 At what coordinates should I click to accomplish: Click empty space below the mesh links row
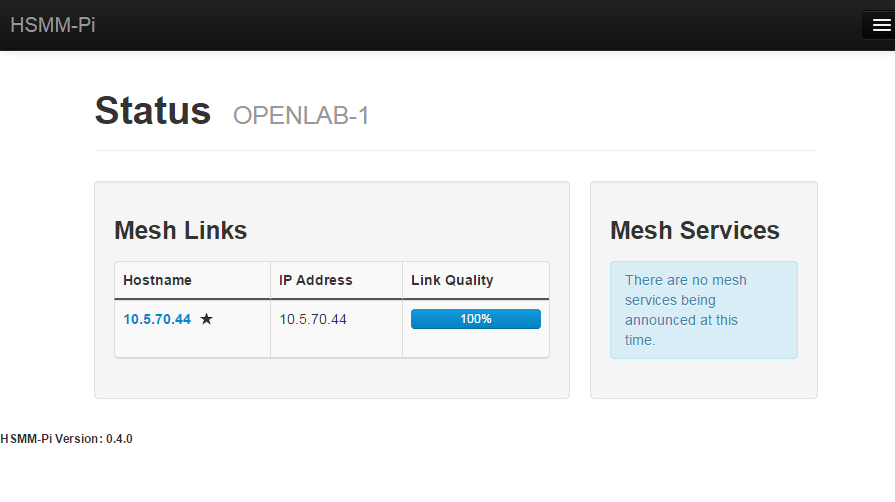pyautogui.click(x=331, y=377)
